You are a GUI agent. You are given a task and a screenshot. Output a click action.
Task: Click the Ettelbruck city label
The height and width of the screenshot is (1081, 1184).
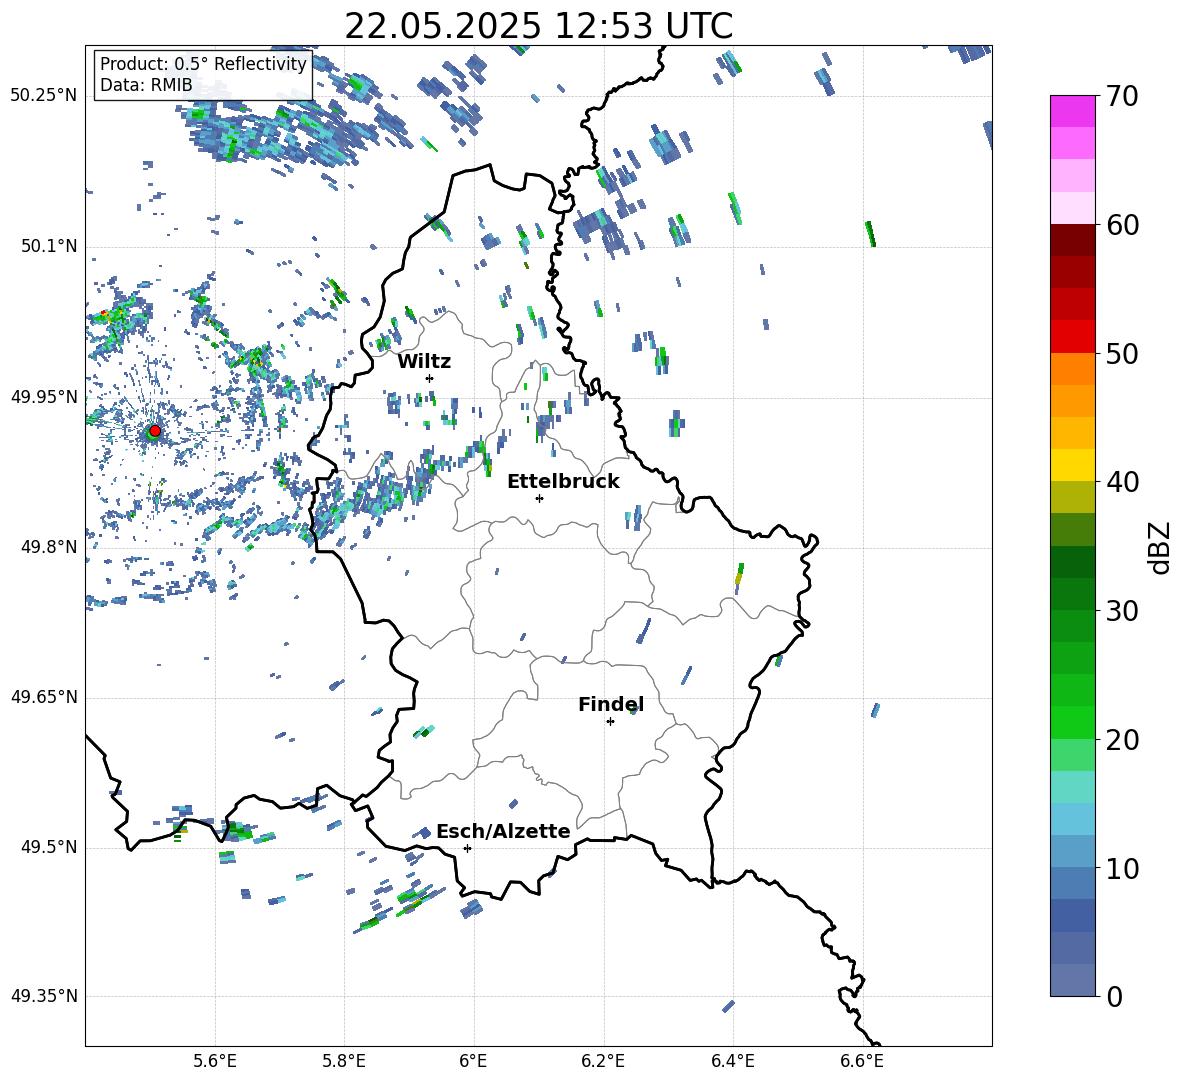pos(563,482)
